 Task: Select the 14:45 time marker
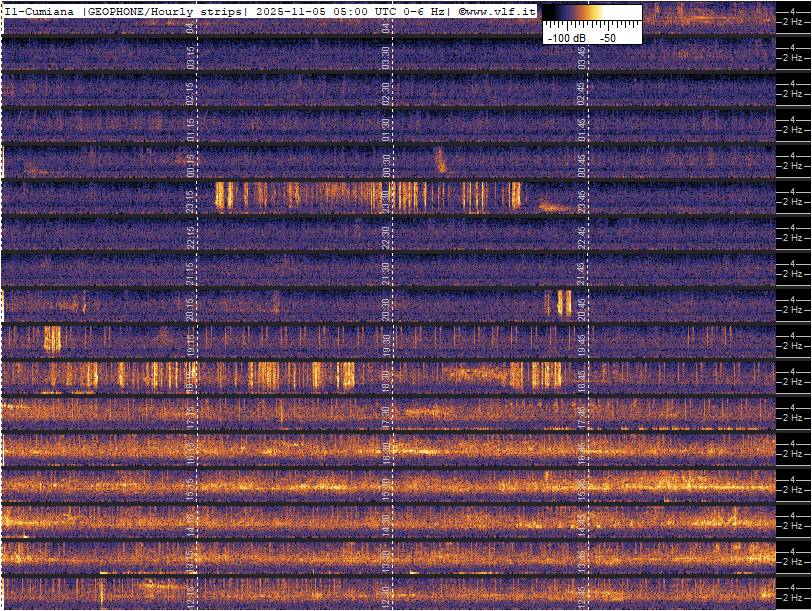[x=582, y=521]
